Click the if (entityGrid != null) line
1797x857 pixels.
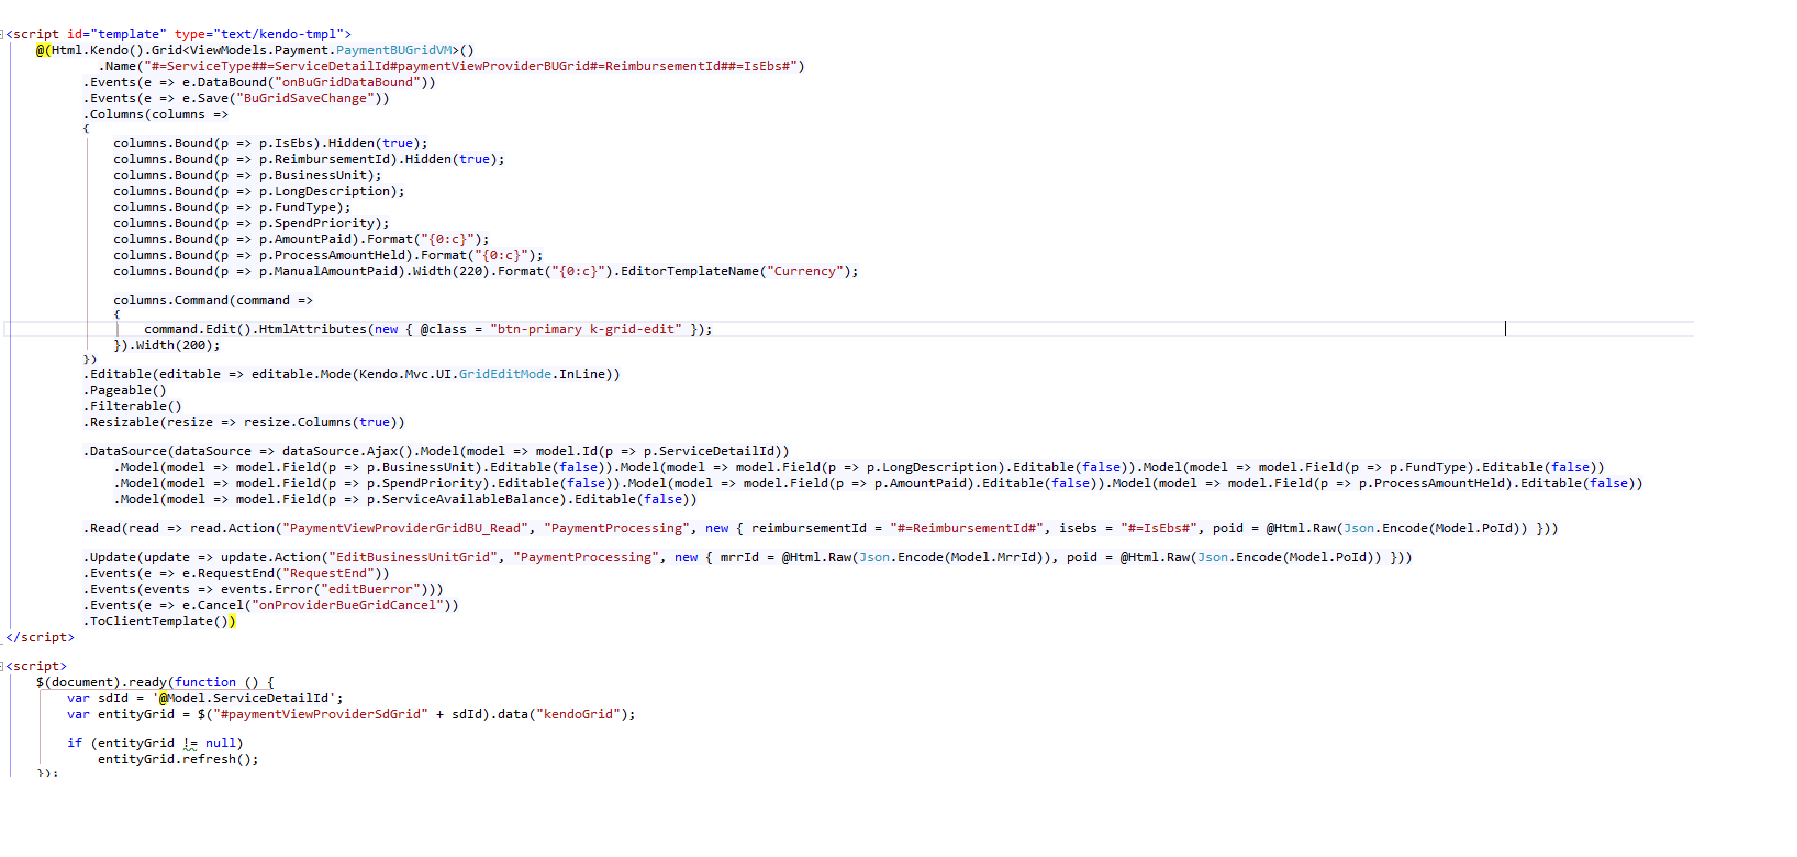(155, 743)
